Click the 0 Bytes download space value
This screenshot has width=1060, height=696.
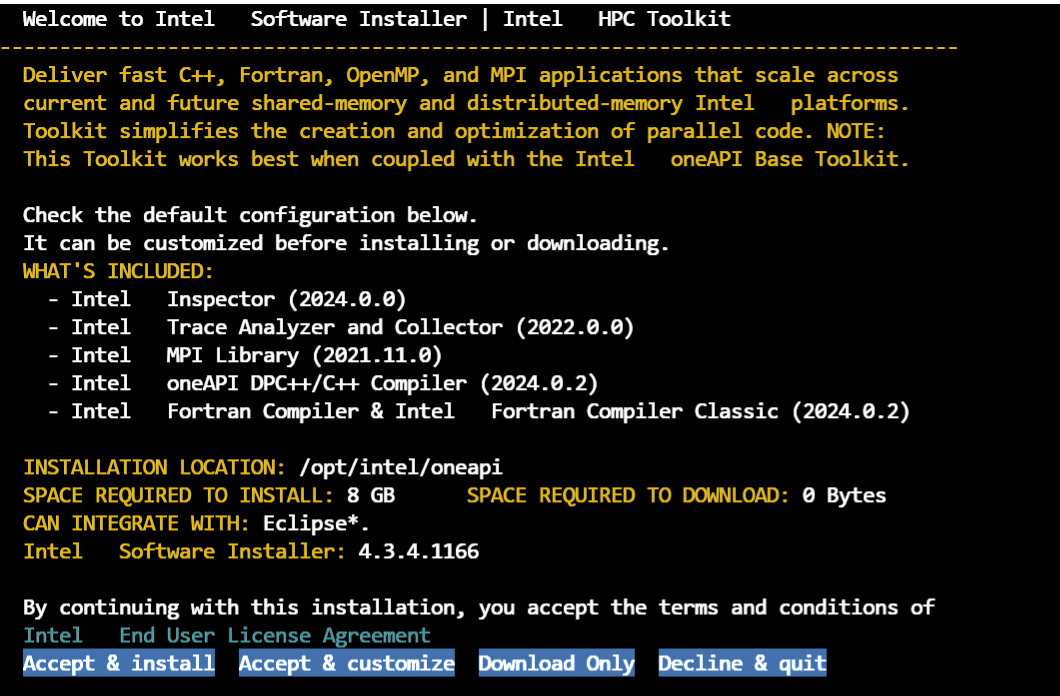(844, 495)
